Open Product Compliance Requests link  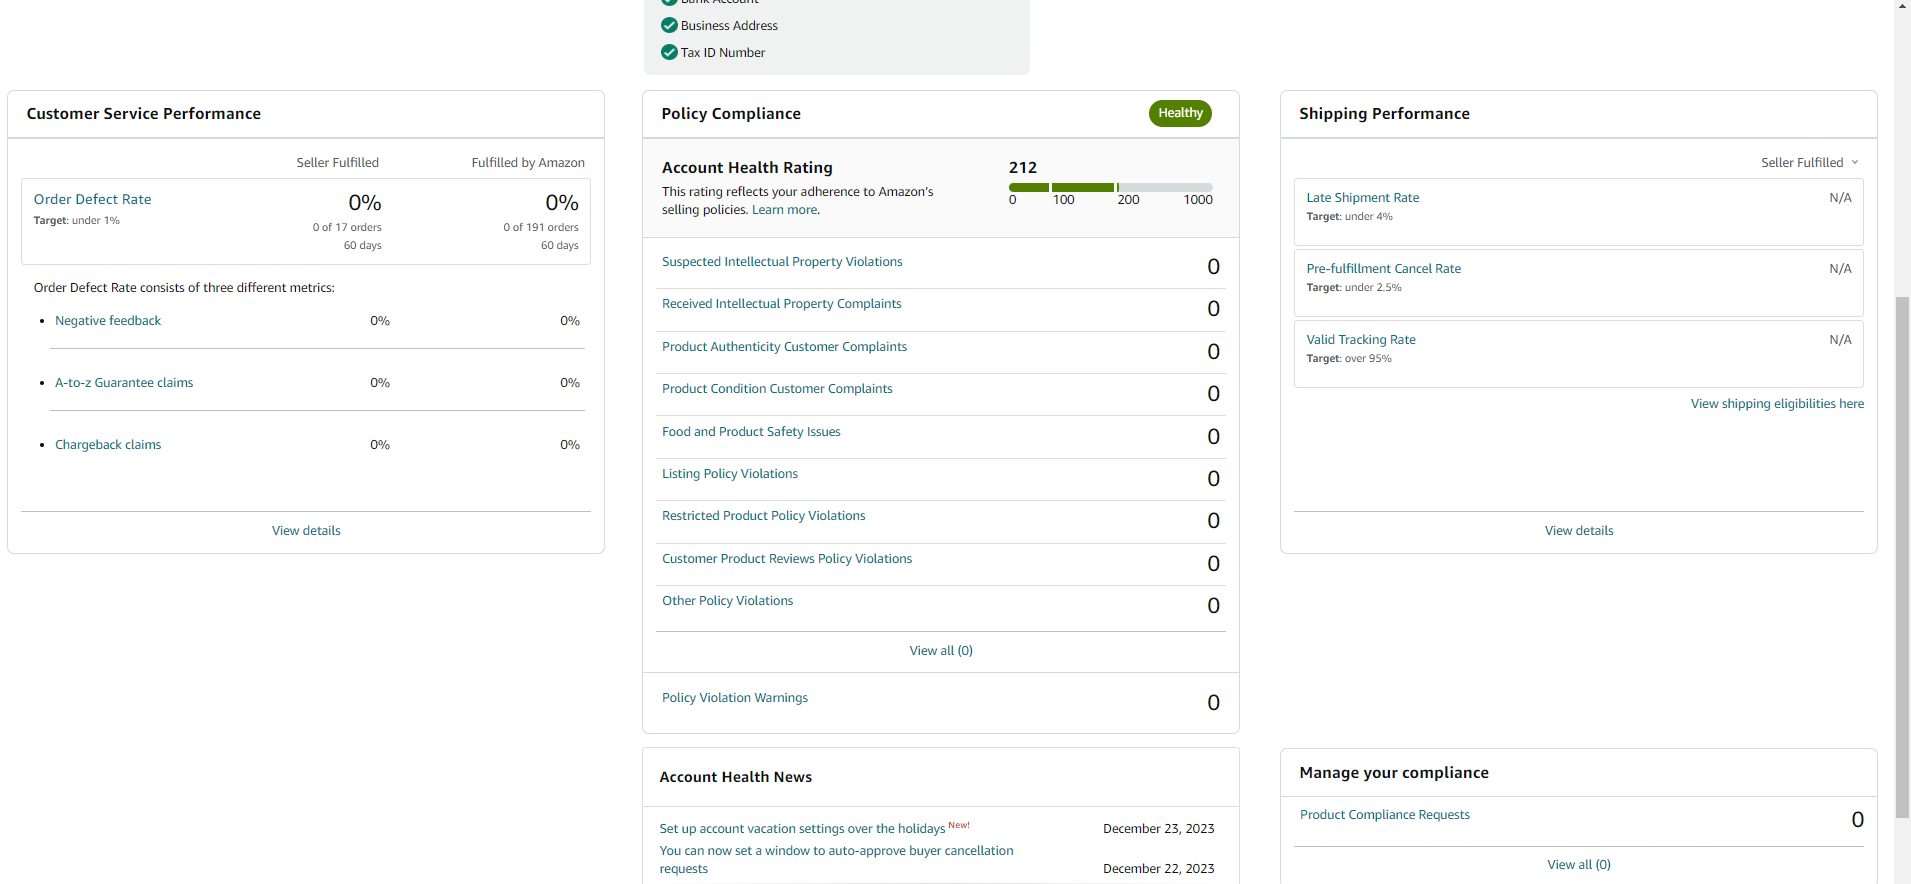[x=1385, y=815]
